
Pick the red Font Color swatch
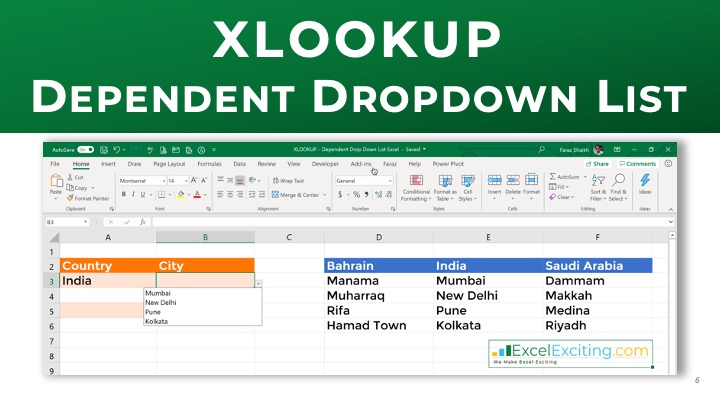197,195
